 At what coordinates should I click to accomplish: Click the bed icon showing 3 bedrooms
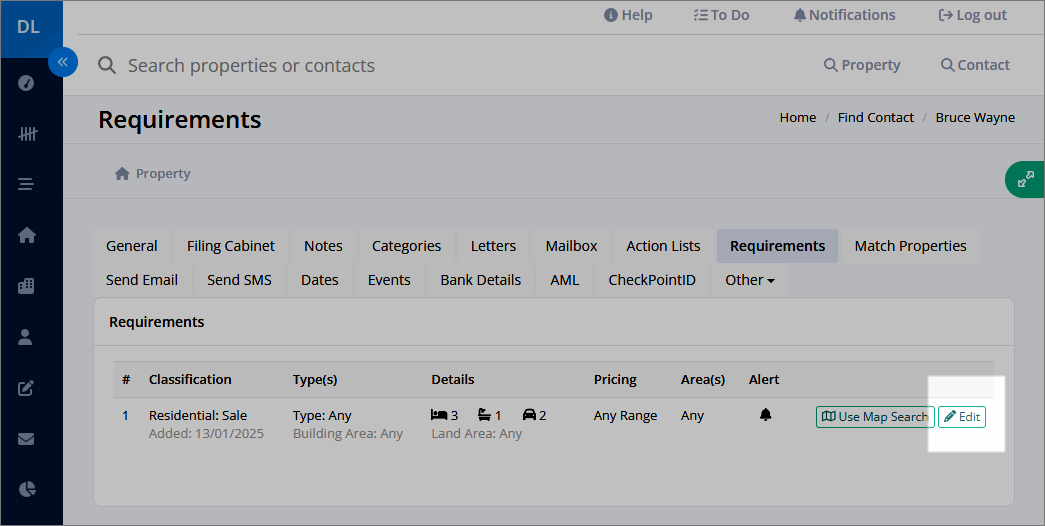439,415
